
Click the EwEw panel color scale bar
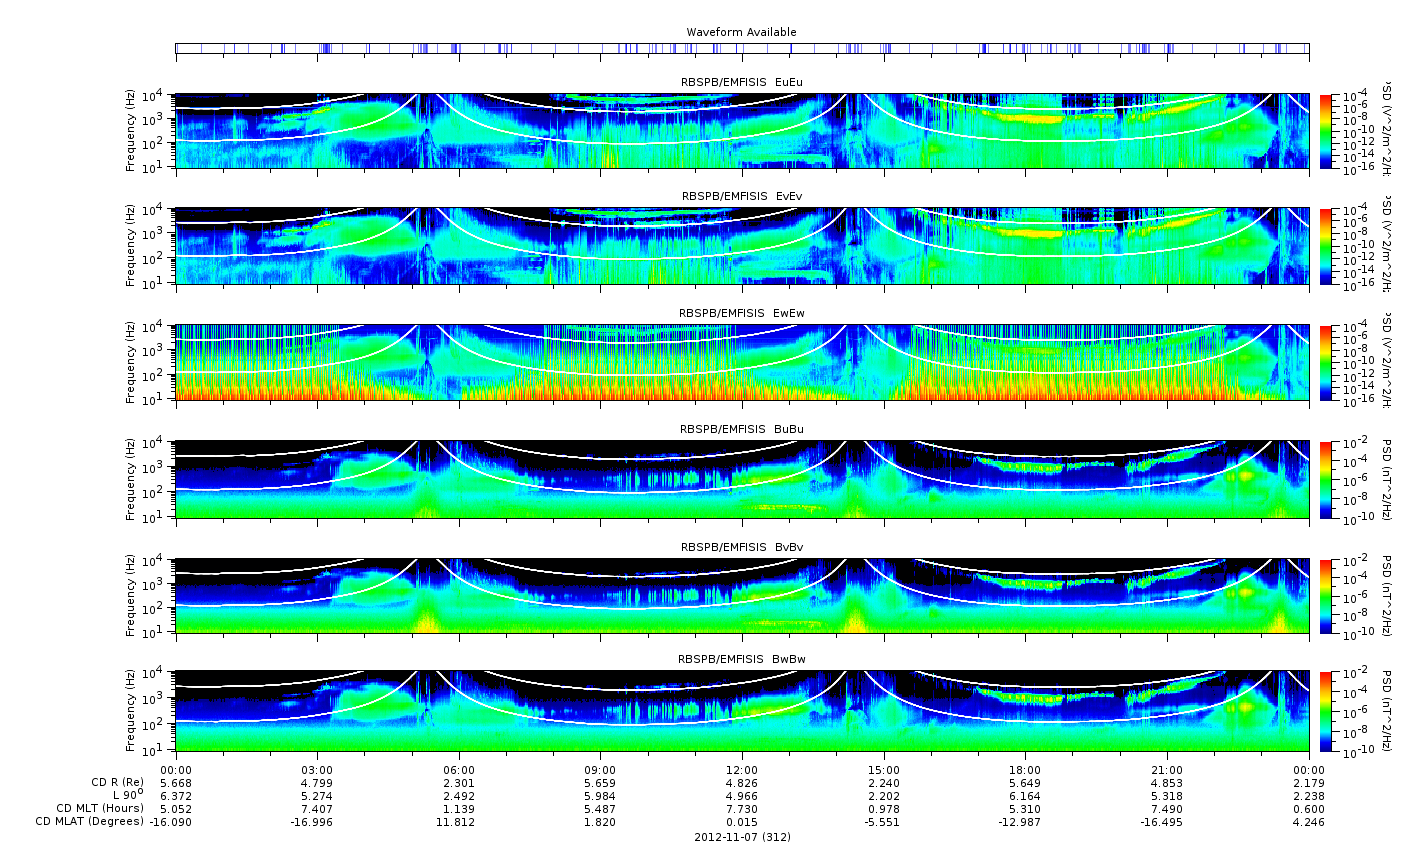[1325, 363]
